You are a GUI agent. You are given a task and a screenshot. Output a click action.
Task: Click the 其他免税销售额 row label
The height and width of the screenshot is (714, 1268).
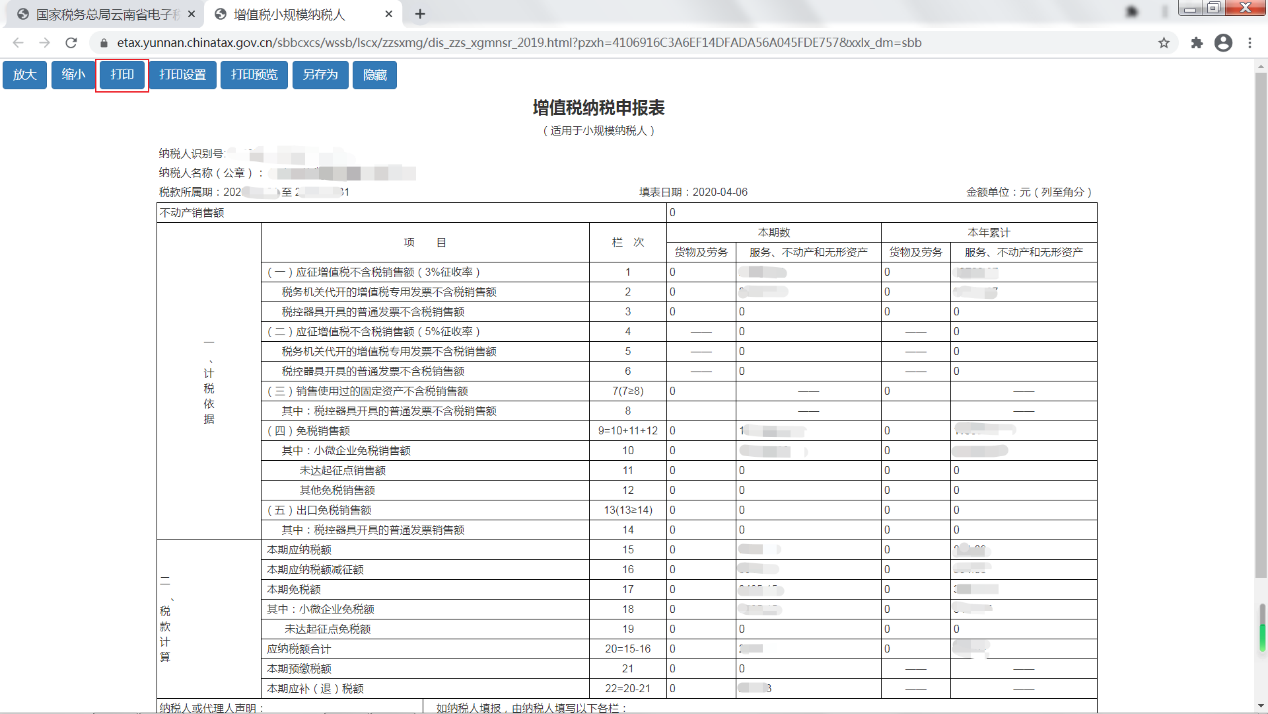[x=337, y=490]
